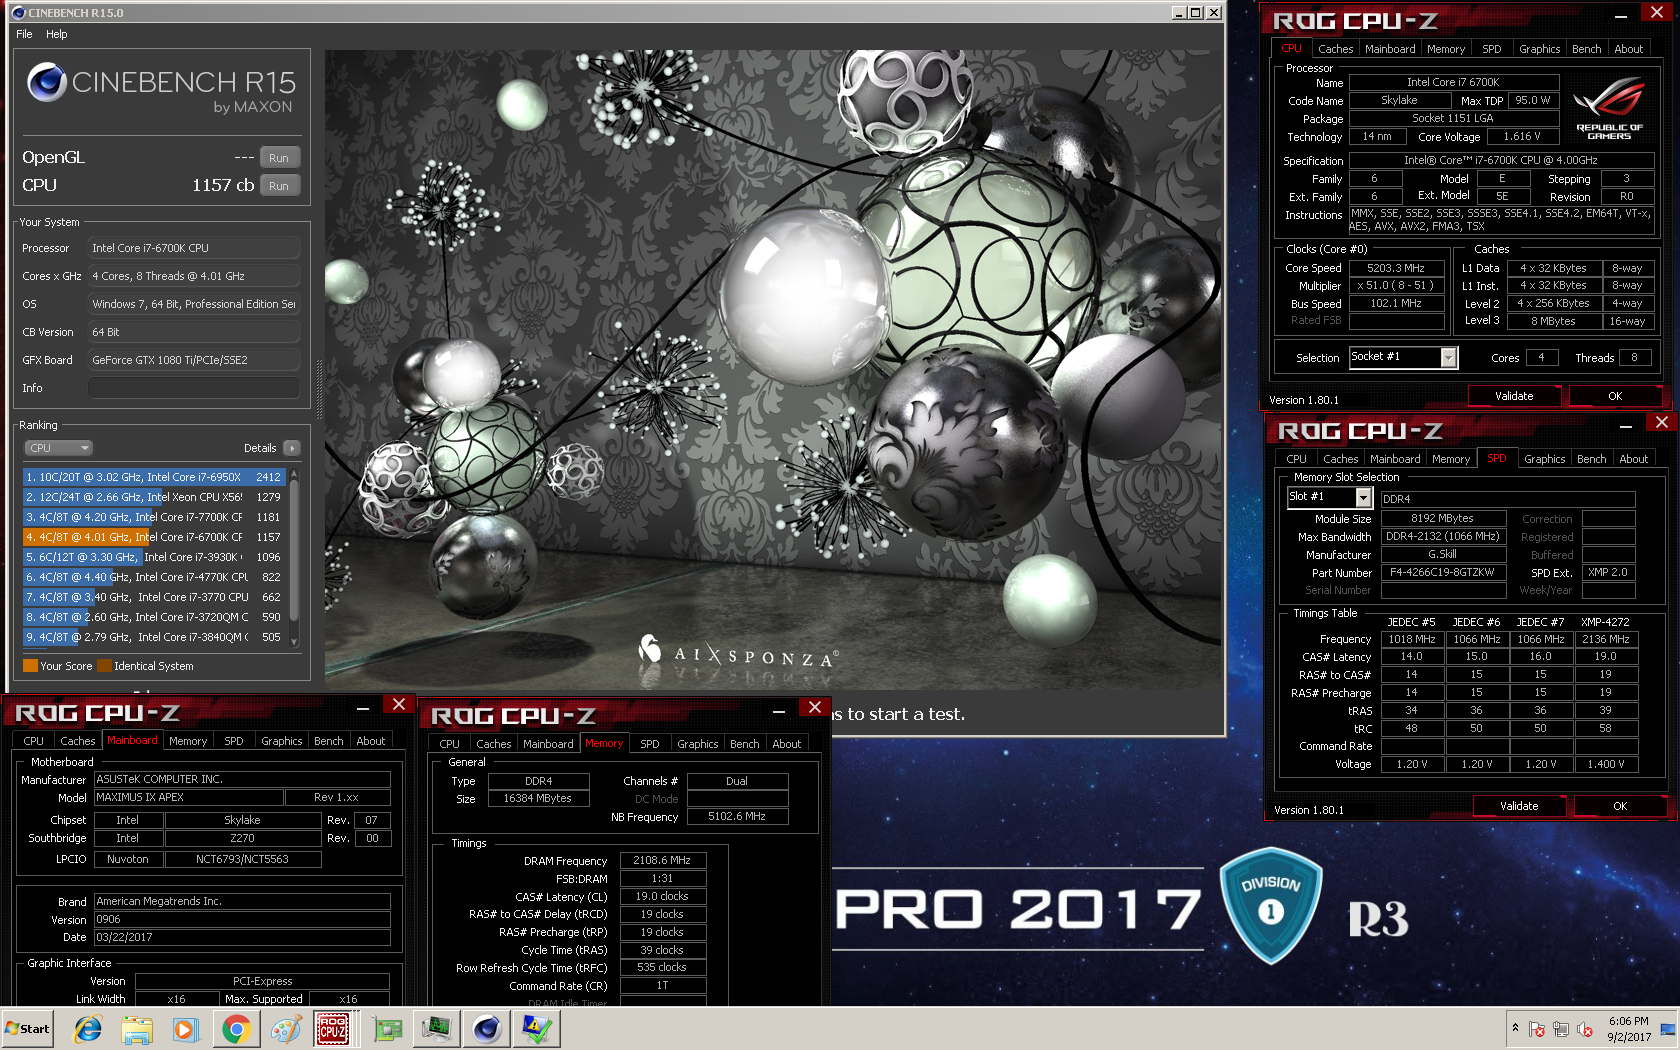1680x1050 pixels.
Task: Open the green circuit board taskbar app
Action: 387,1029
